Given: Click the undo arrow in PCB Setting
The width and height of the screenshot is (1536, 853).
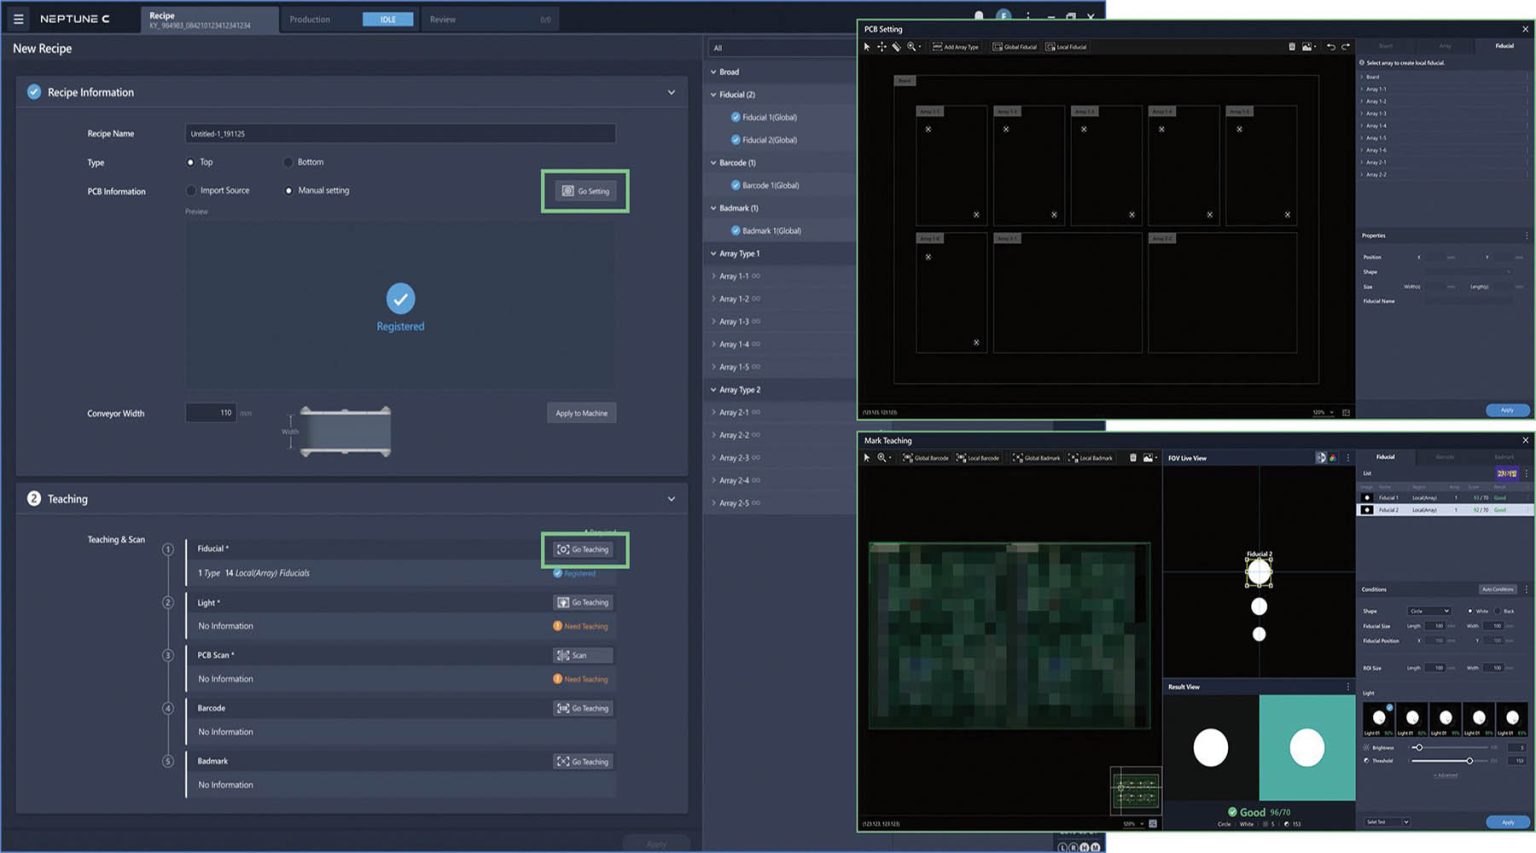Looking at the screenshot, I should [1331, 47].
